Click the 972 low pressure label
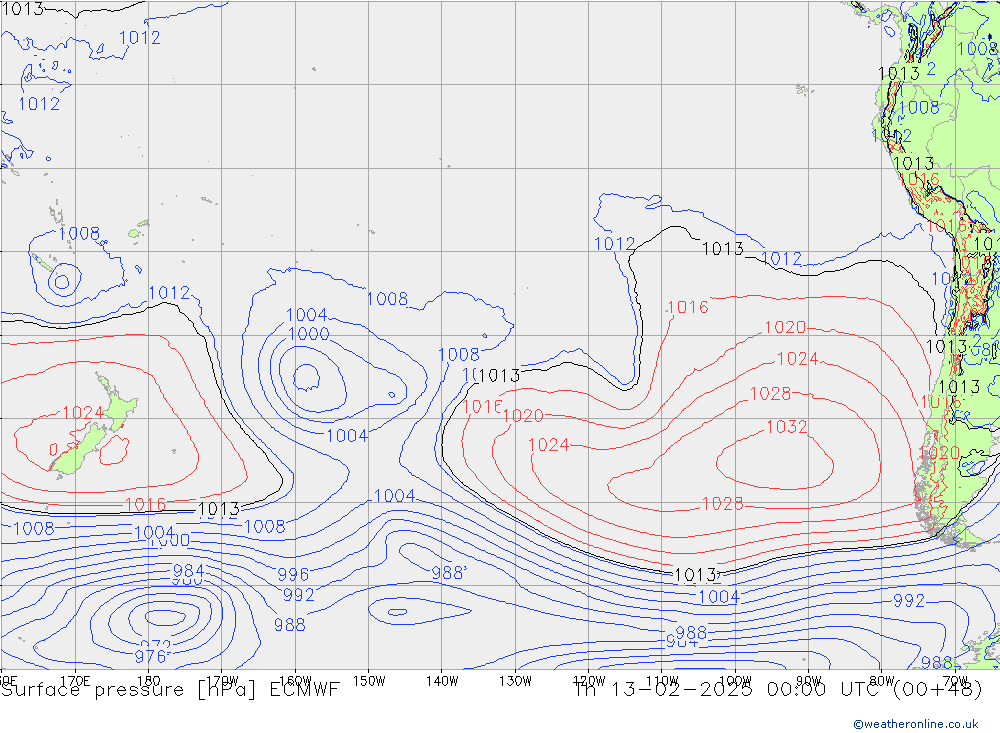Screen dimensions: 1000x733 click(155, 645)
